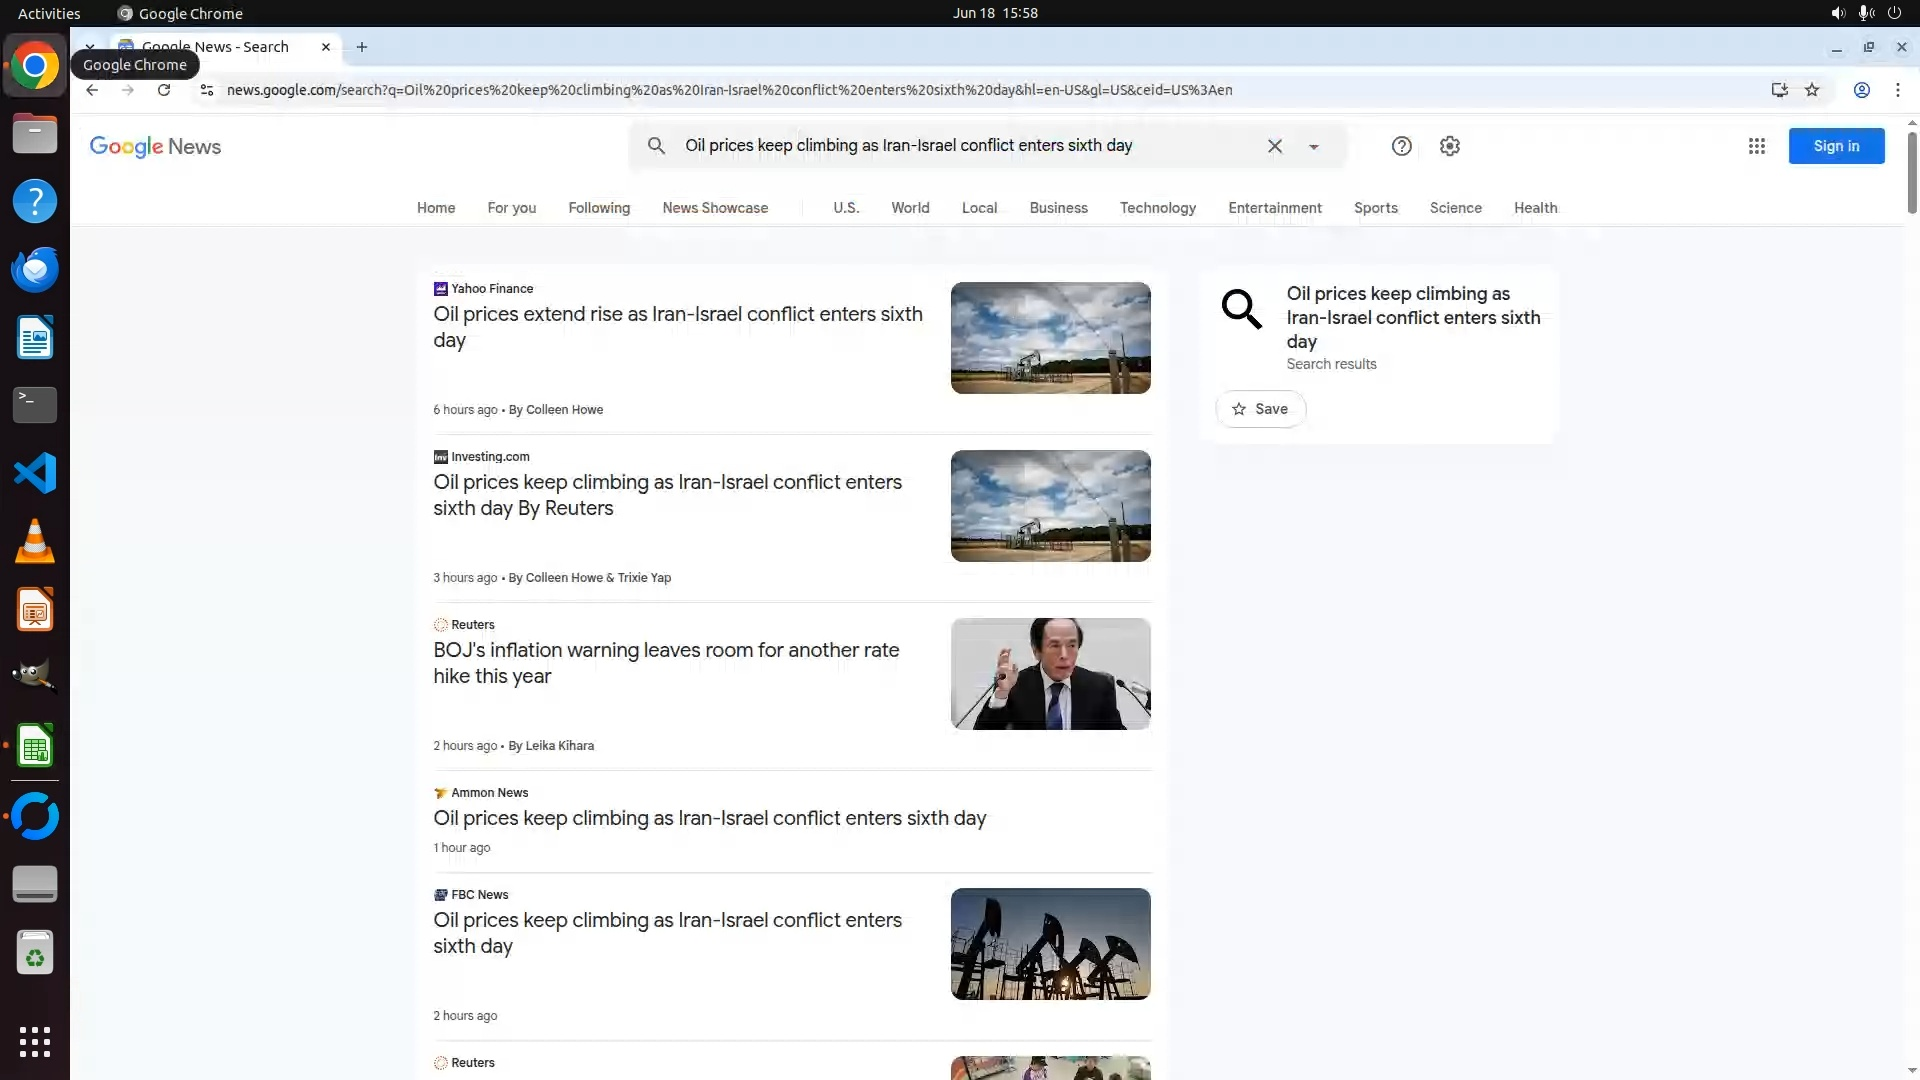Click the Chrome profile icon

pyautogui.click(x=1861, y=90)
